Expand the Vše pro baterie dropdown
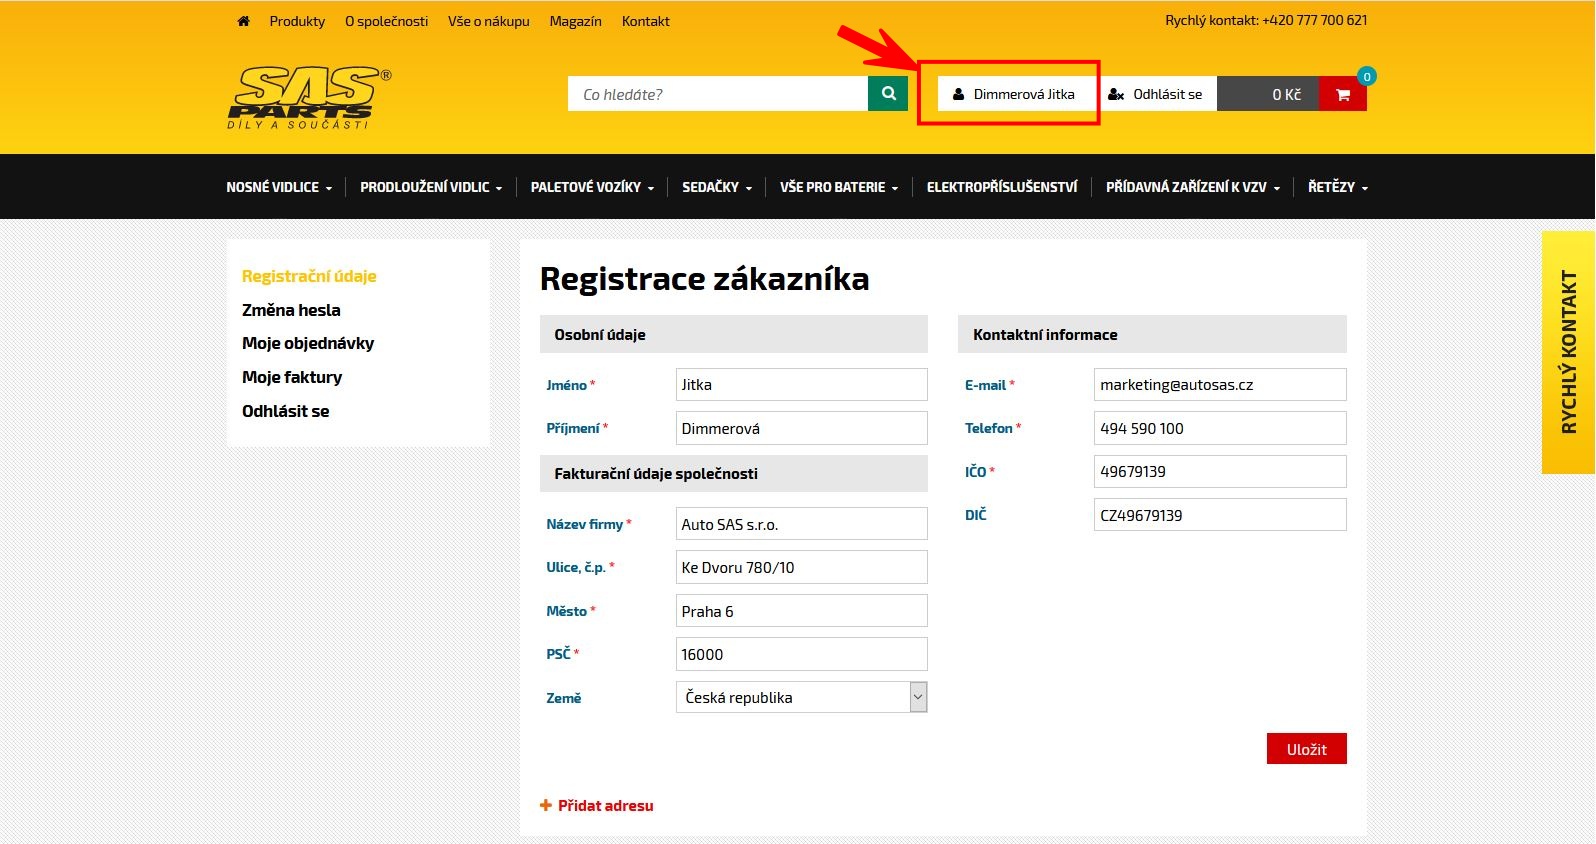This screenshot has height=844, width=1596. pyautogui.click(x=839, y=187)
